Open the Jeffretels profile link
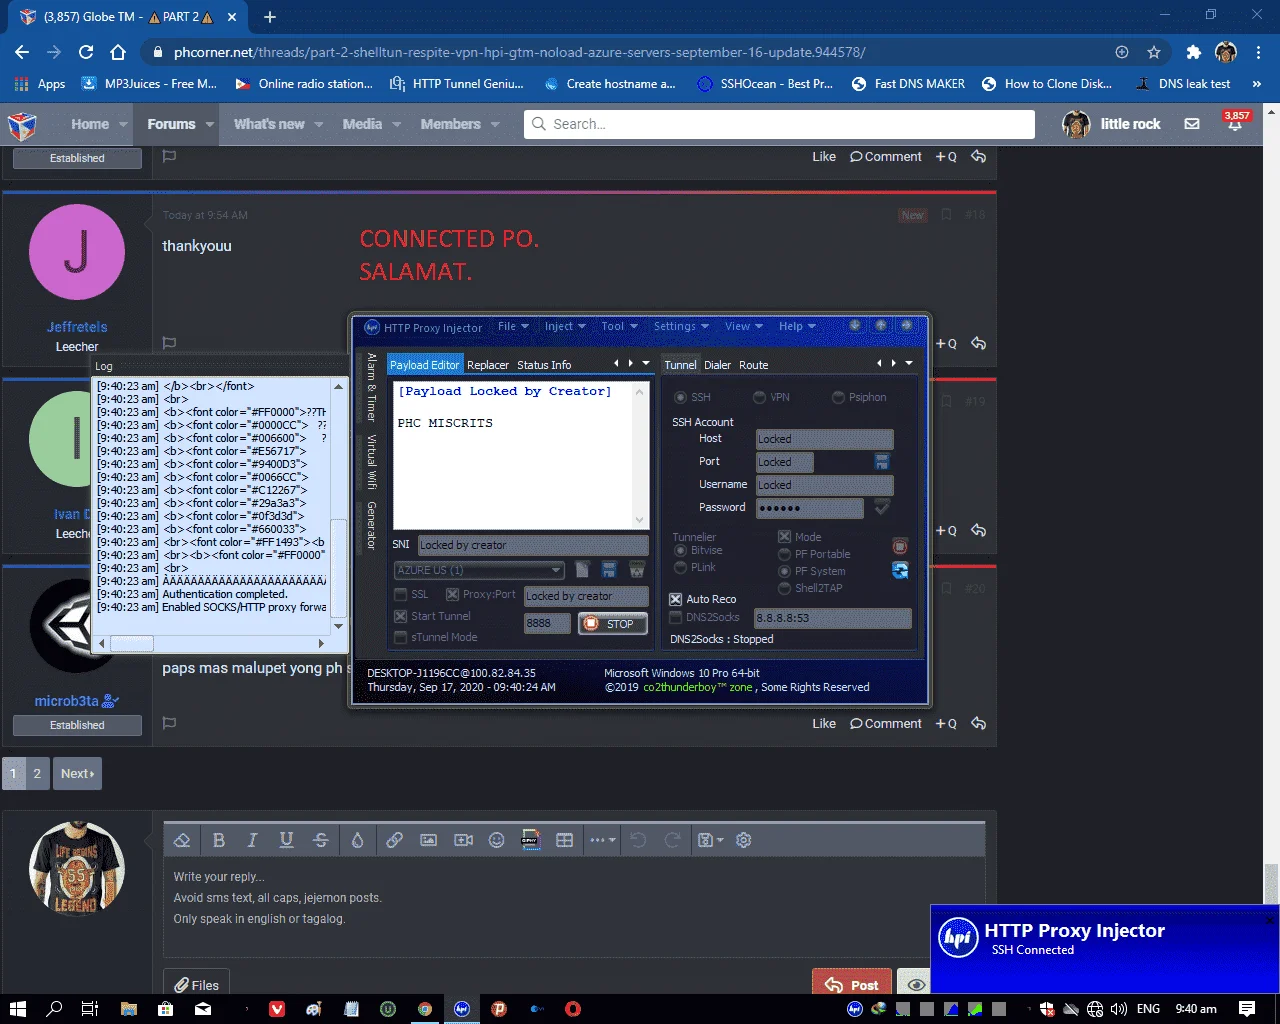 click(x=77, y=327)
